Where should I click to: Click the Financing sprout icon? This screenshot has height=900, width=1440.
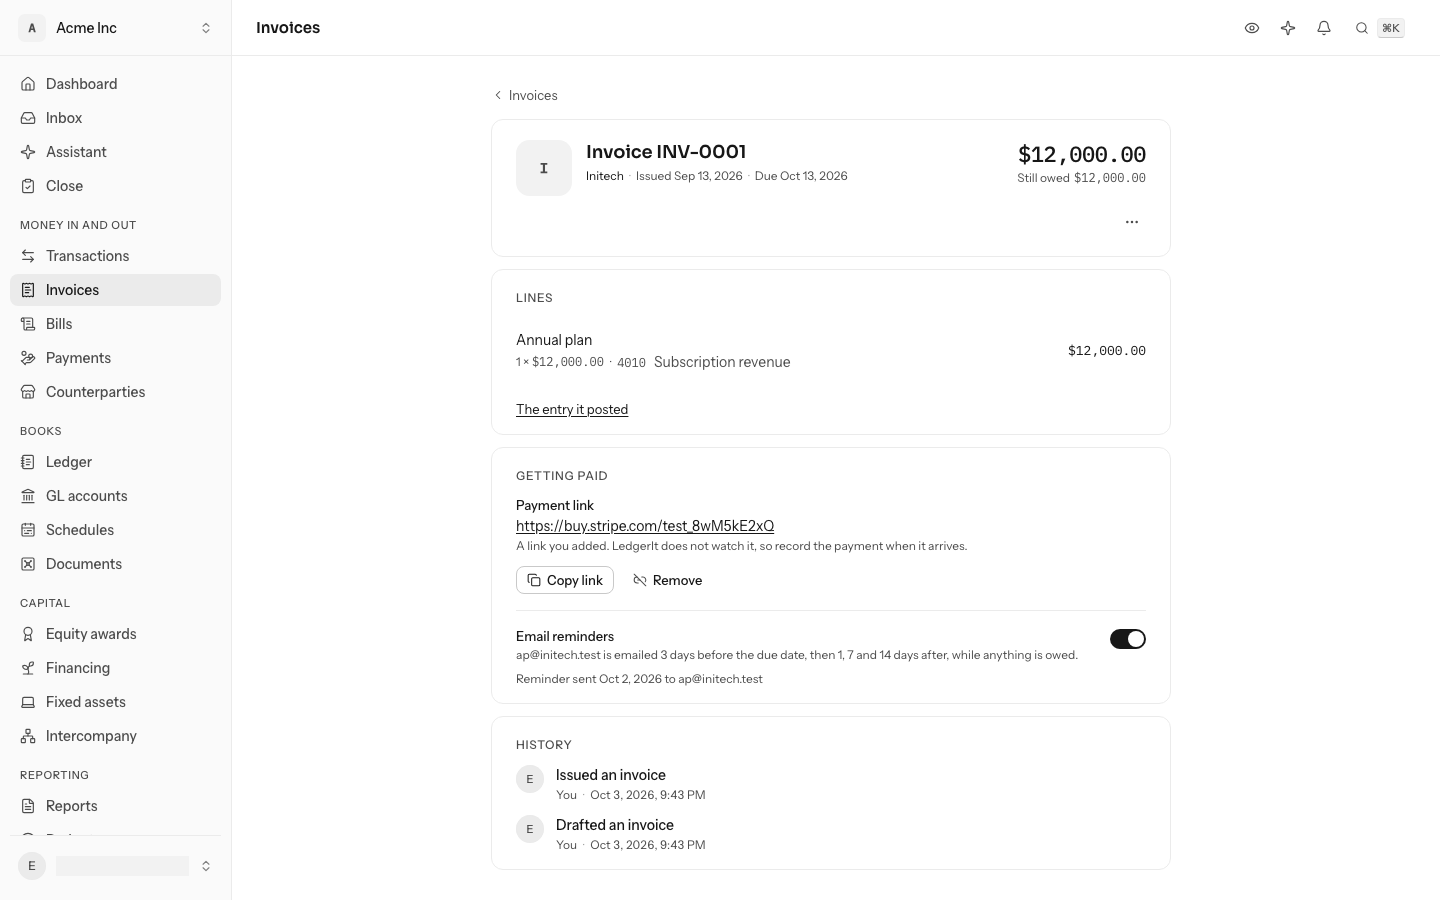[28, 668]
